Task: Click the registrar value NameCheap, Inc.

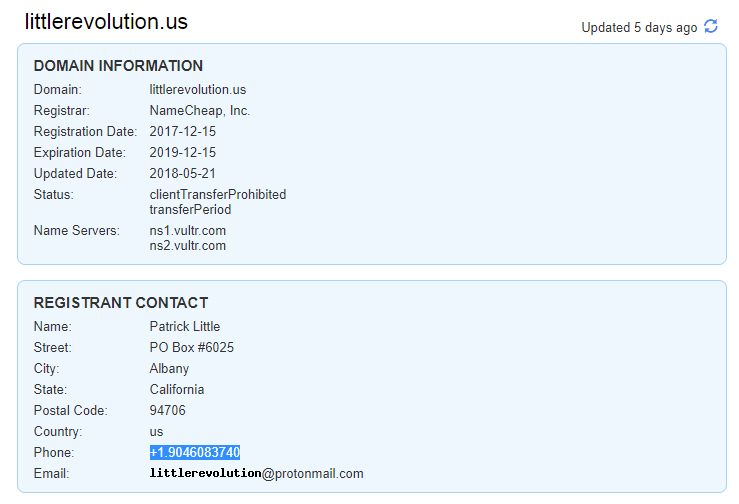Action: pos(200,111)
